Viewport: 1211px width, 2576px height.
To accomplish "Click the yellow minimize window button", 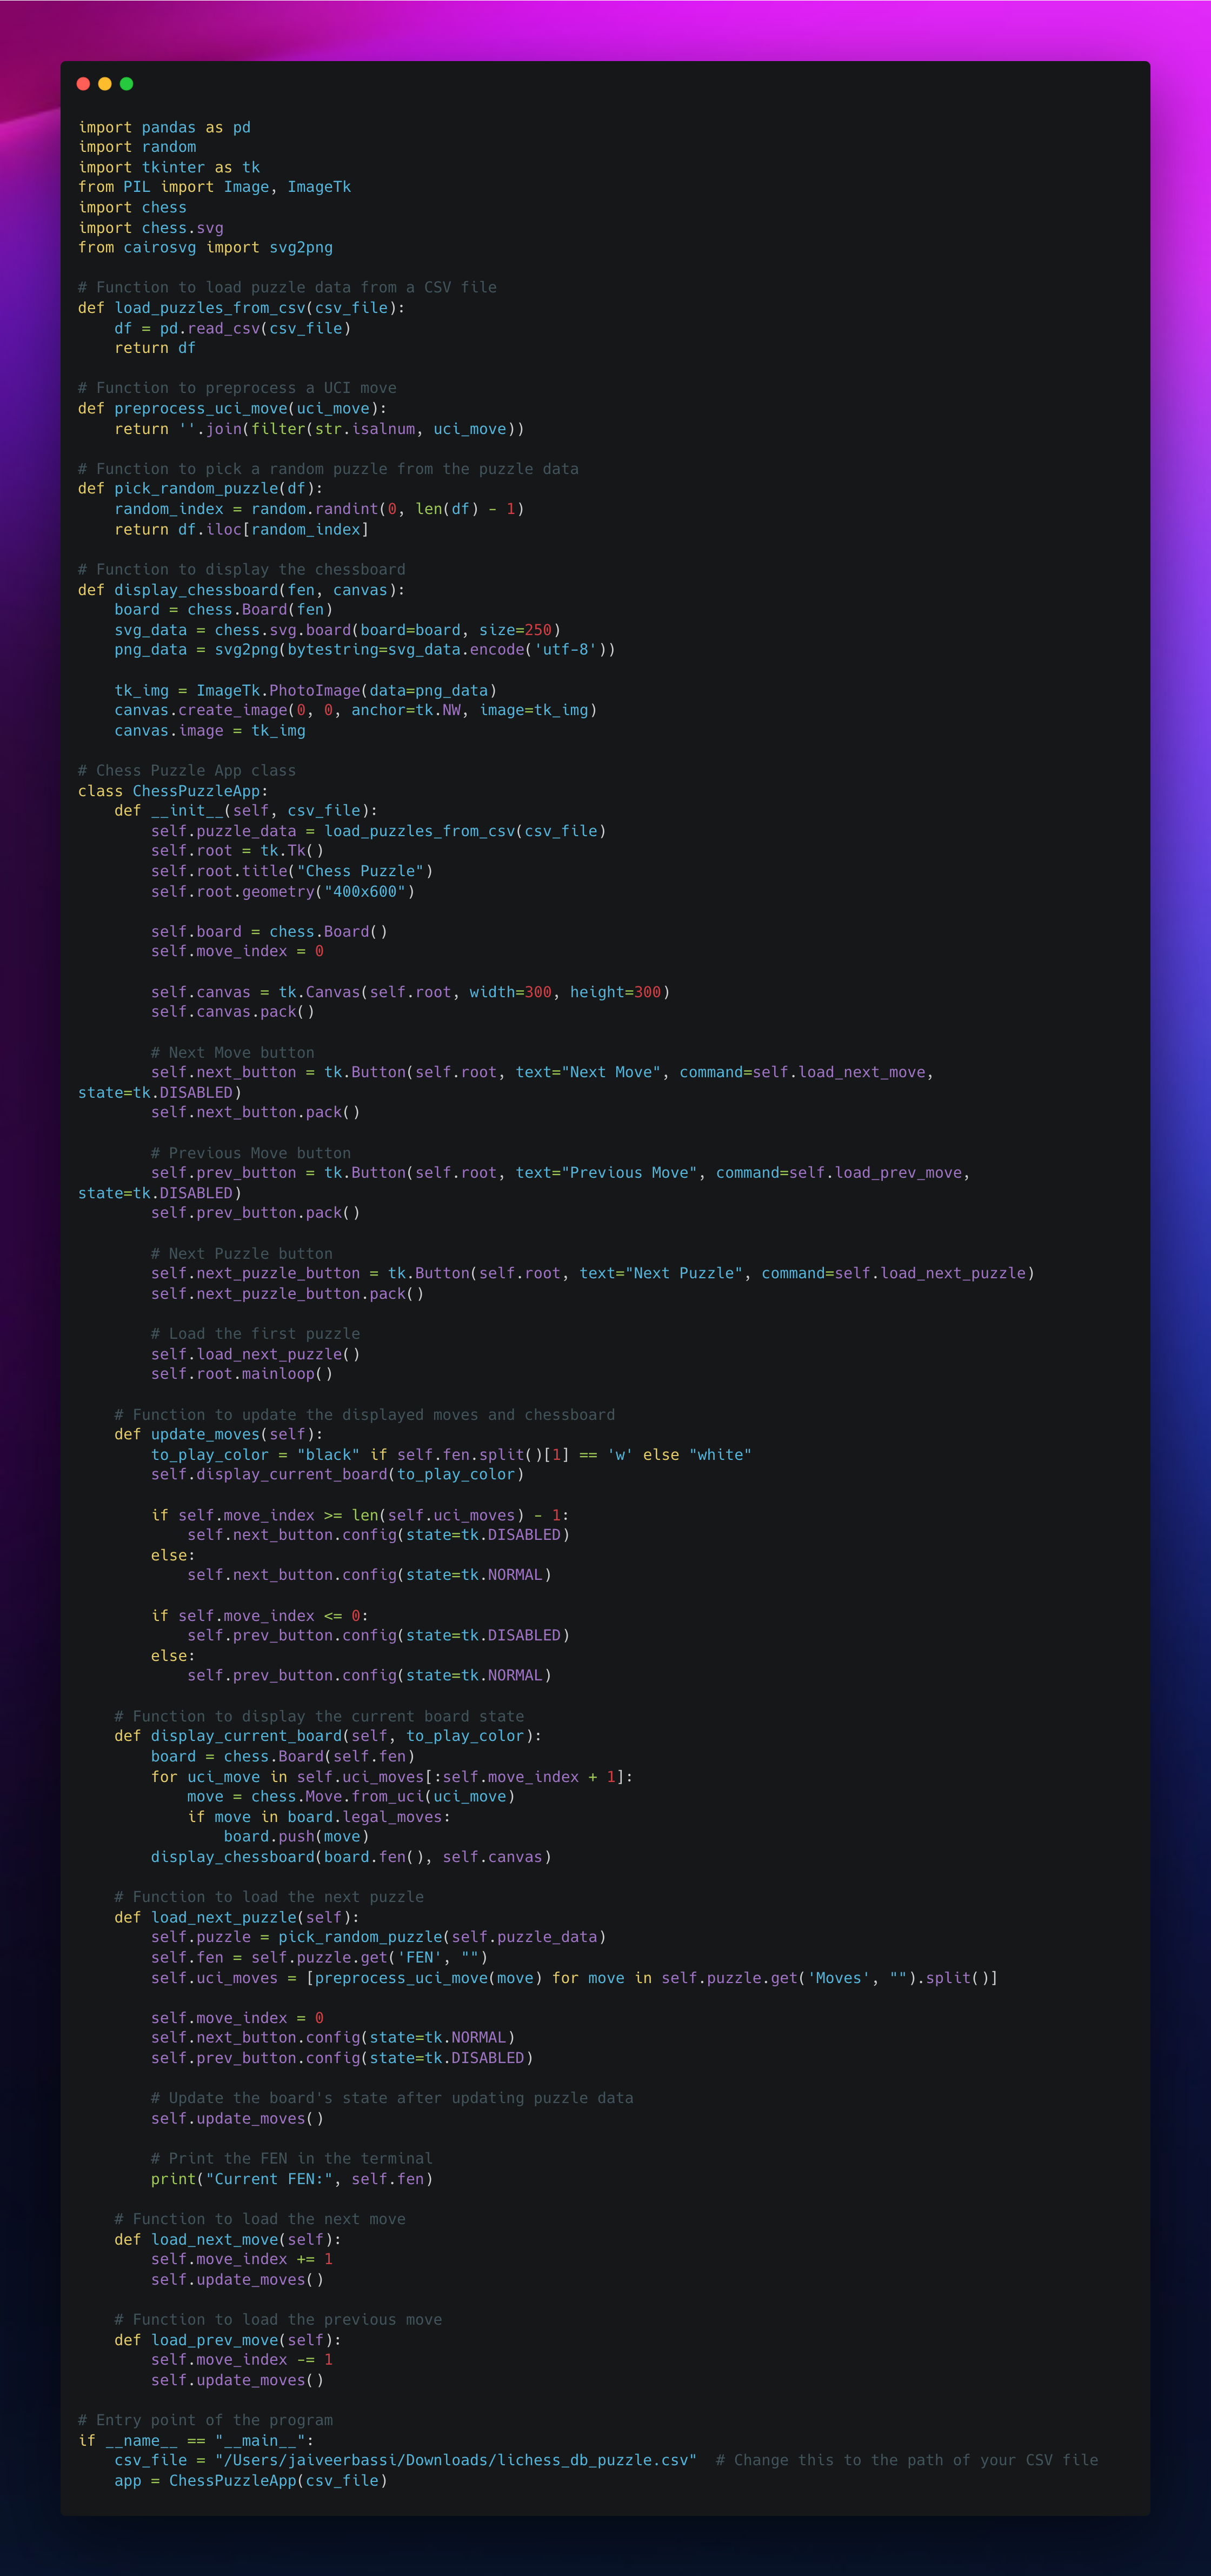I will [105, 84].
